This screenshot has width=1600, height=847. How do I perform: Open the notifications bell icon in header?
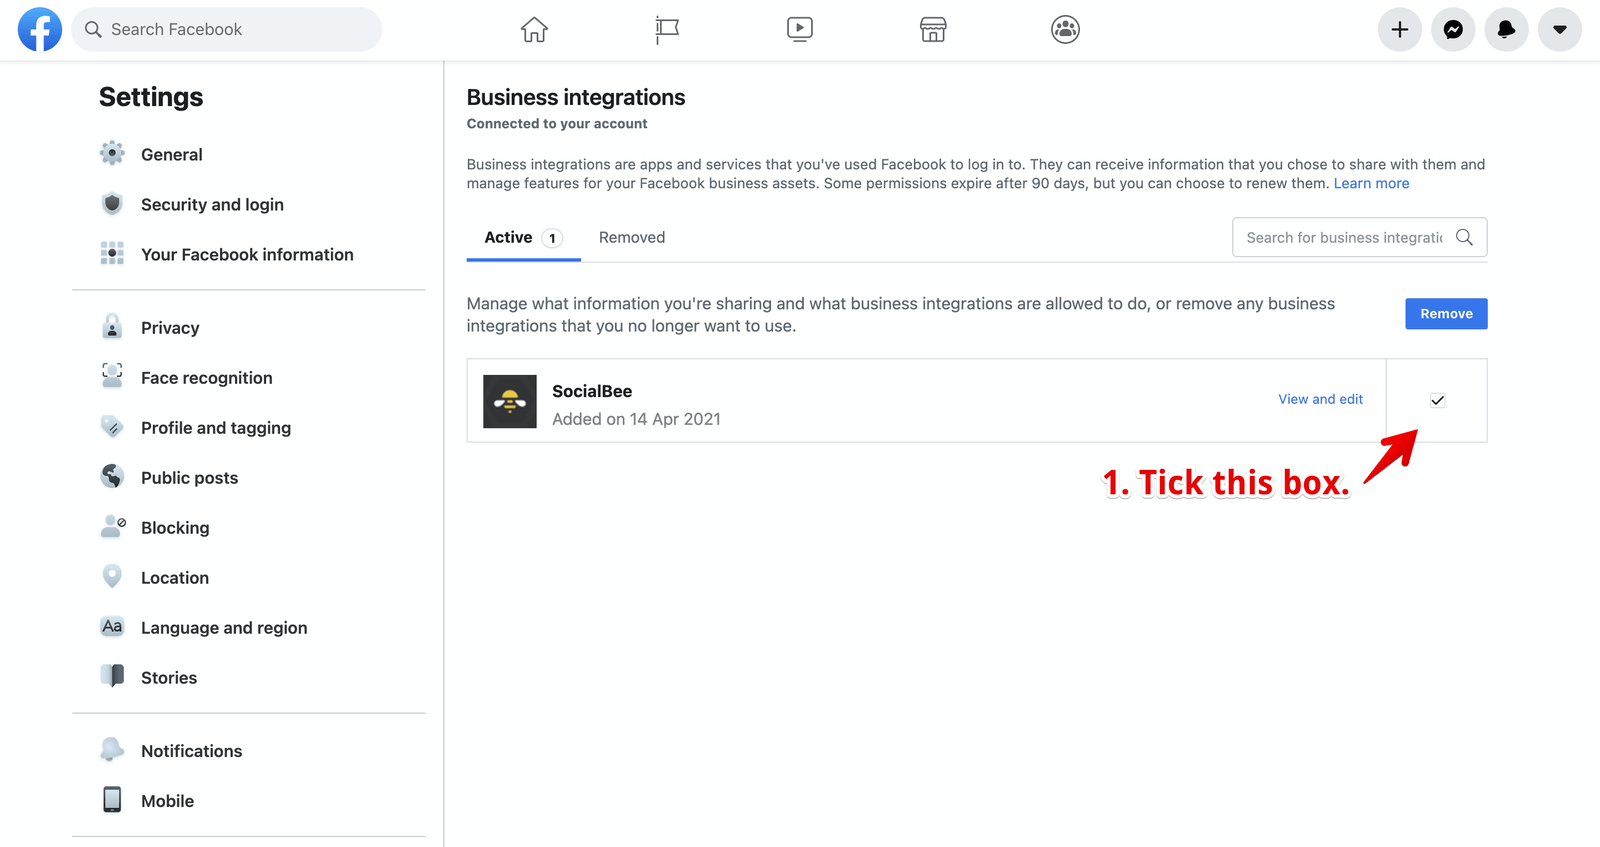[1506, 30]
